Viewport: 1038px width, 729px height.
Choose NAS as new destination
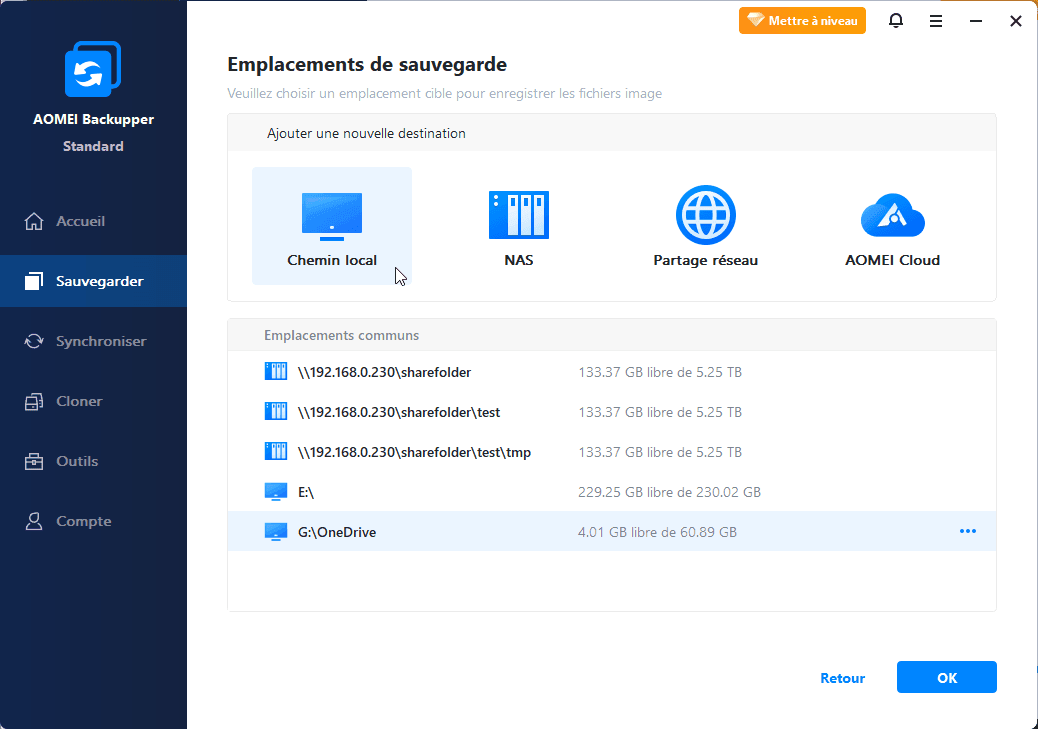point(518,226)
